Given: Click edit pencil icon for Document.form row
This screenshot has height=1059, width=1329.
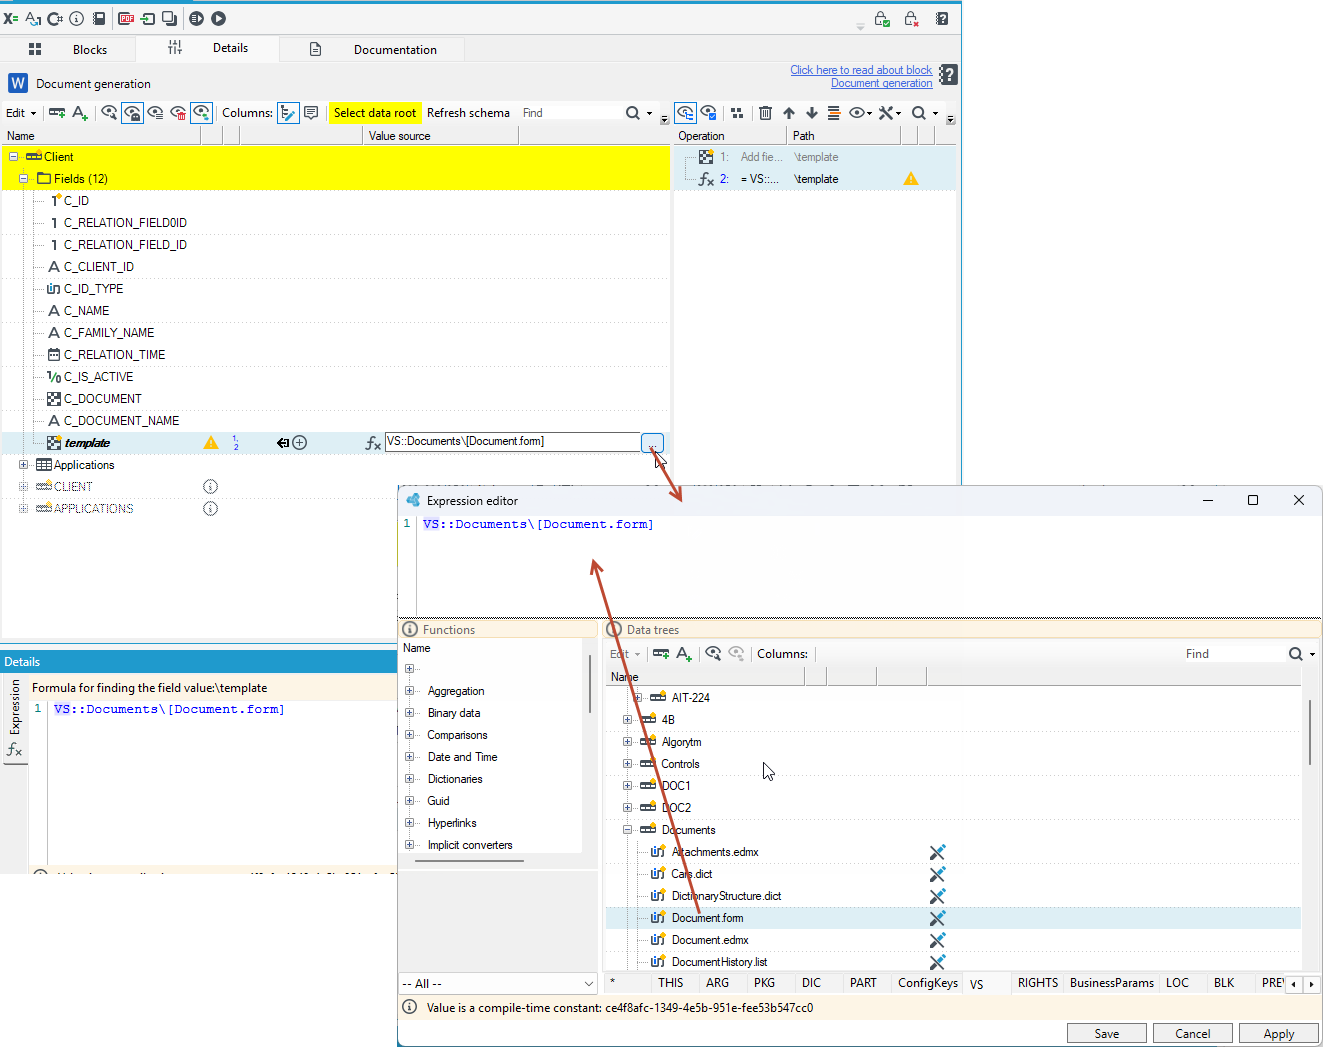Looking at the screenshot, I should (937, 918).
